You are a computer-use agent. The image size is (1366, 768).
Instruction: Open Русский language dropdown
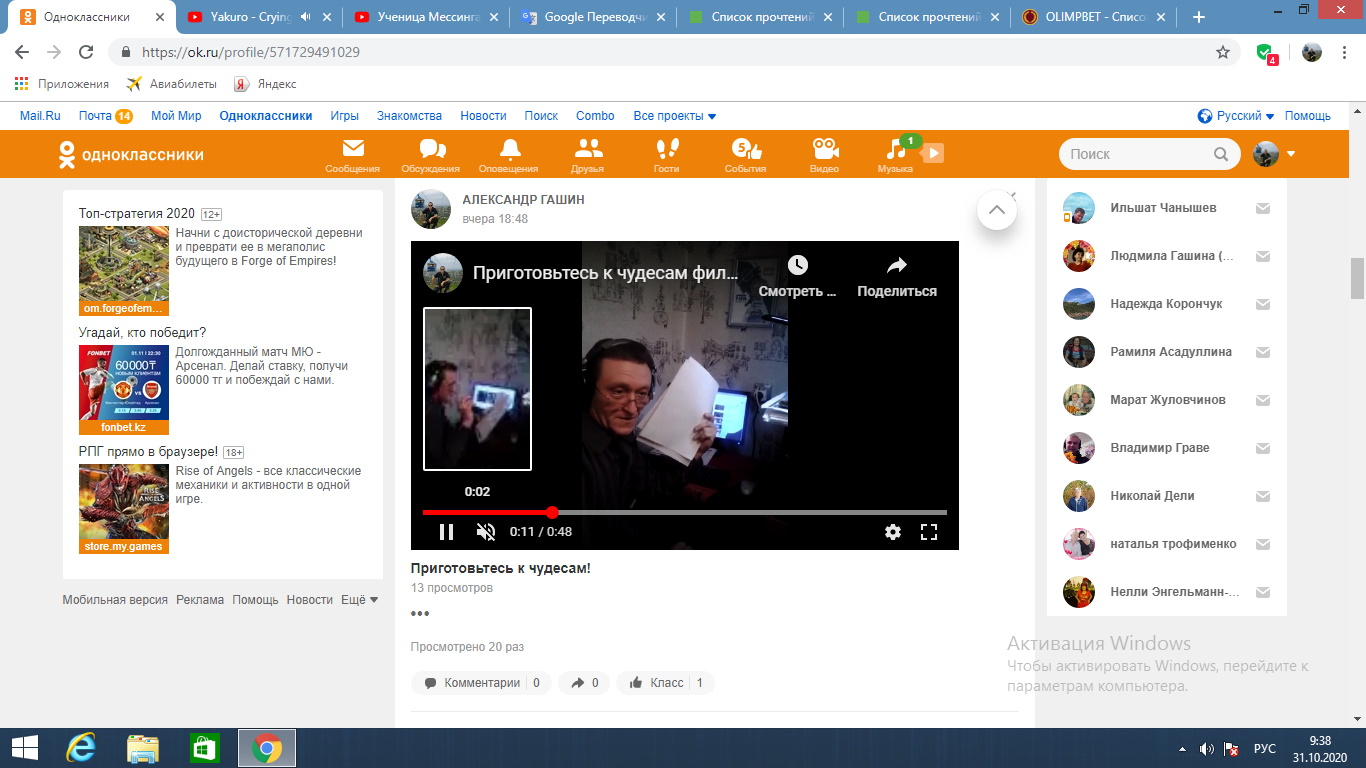[x=1236, y=116]
